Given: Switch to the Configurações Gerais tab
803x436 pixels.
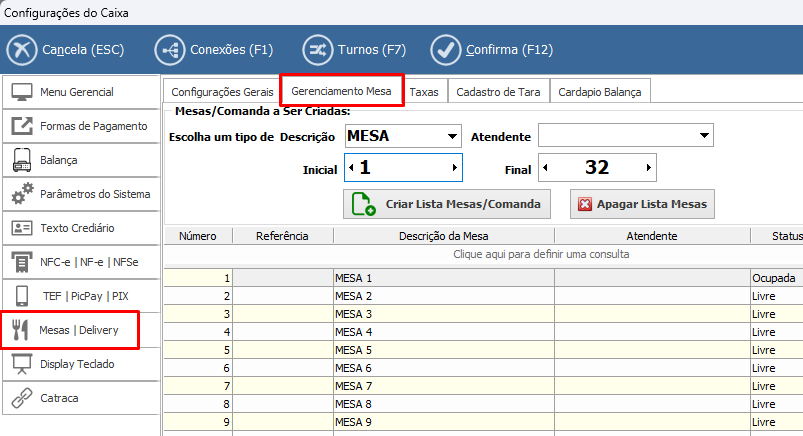Looking at the screenshot, I should (x=222, y=92).
